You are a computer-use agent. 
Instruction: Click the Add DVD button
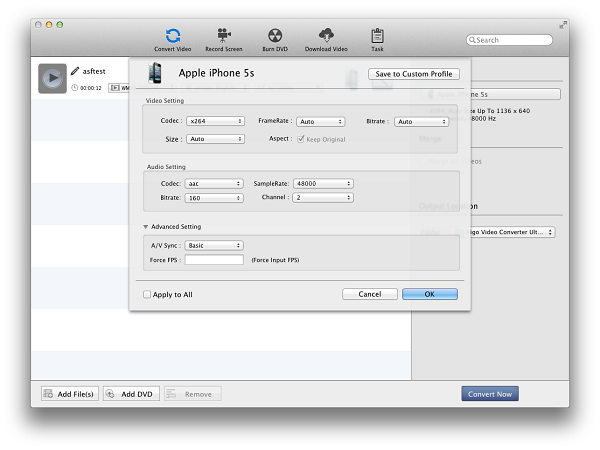[131, 394]
